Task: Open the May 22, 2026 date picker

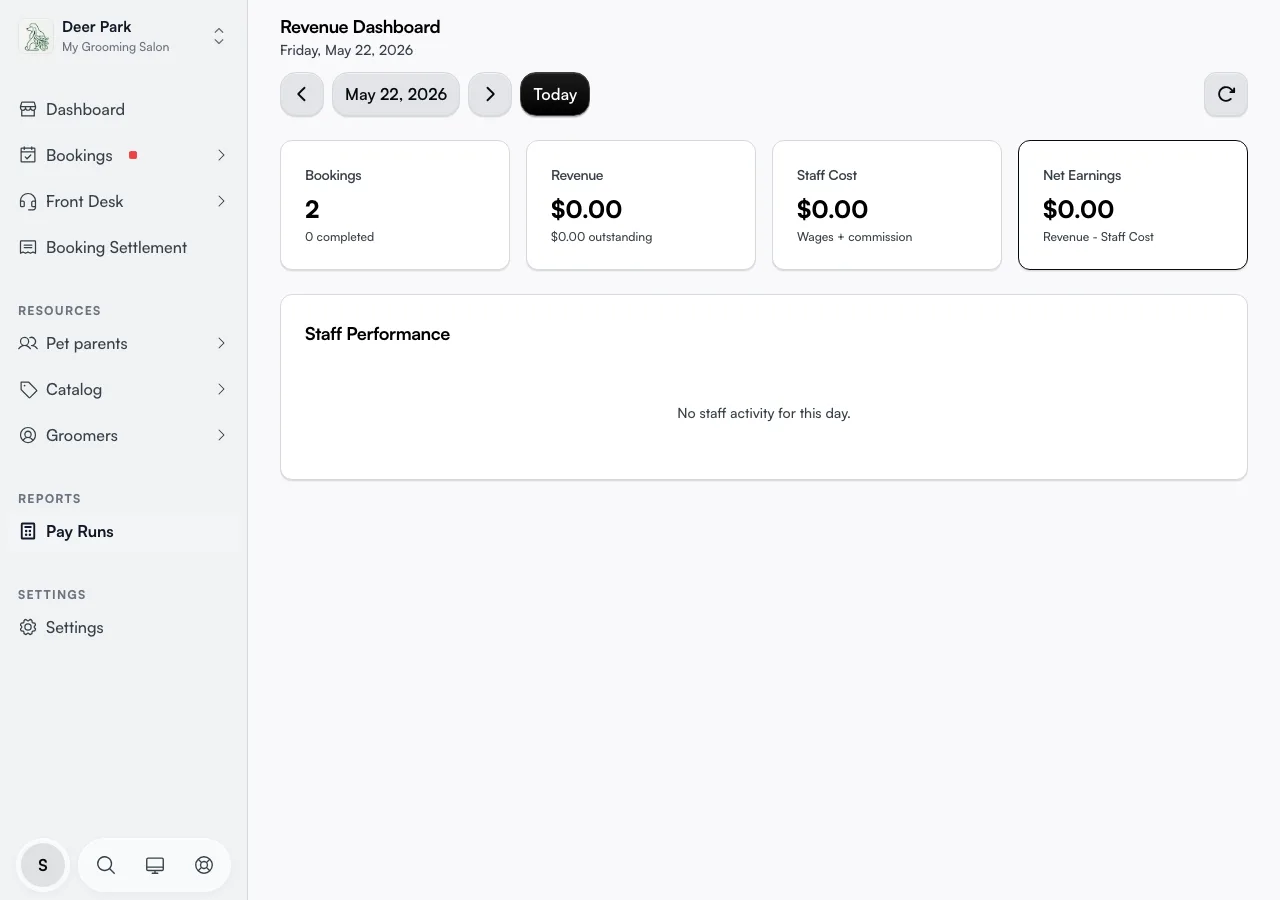Action: pos(396,94)
